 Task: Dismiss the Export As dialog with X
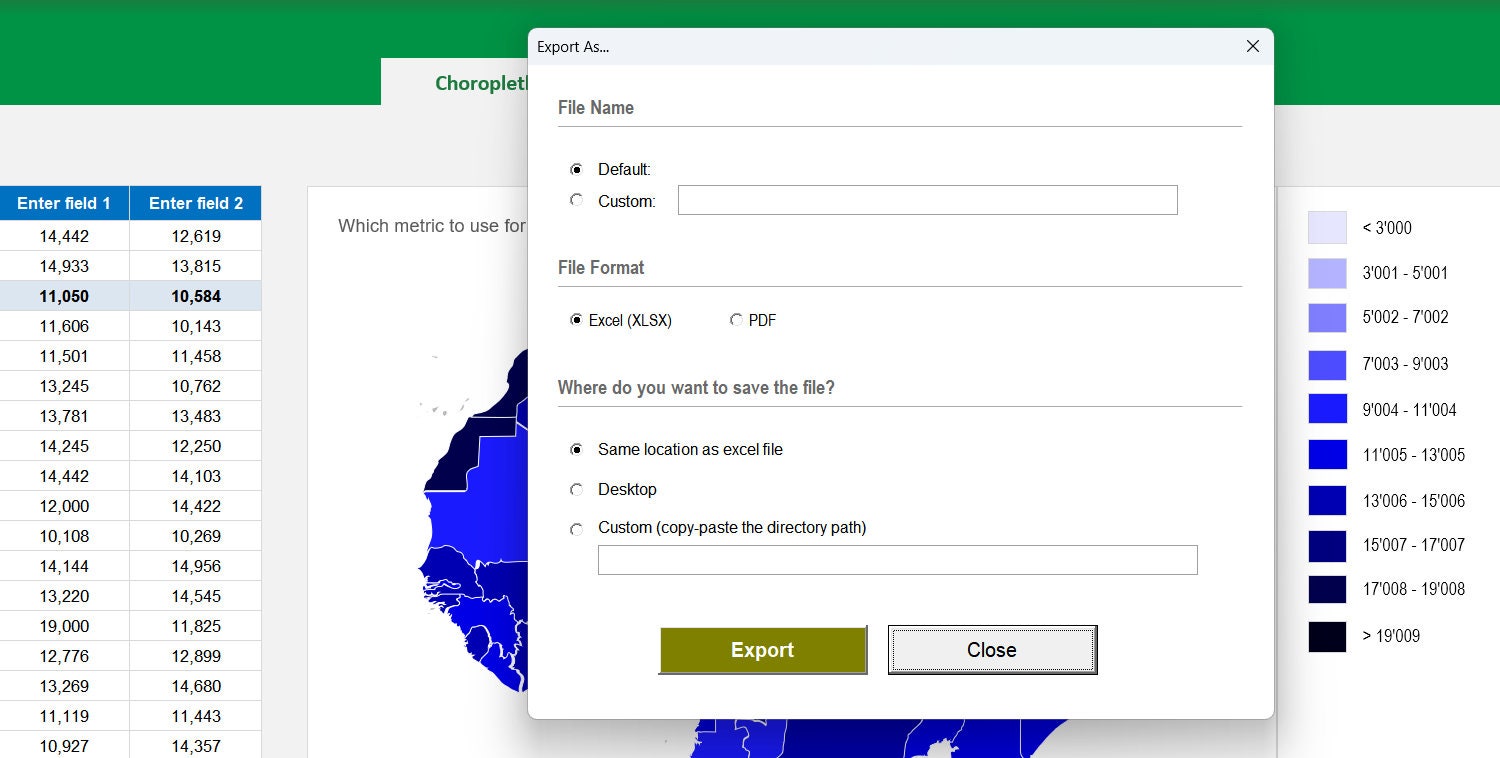1252,46
